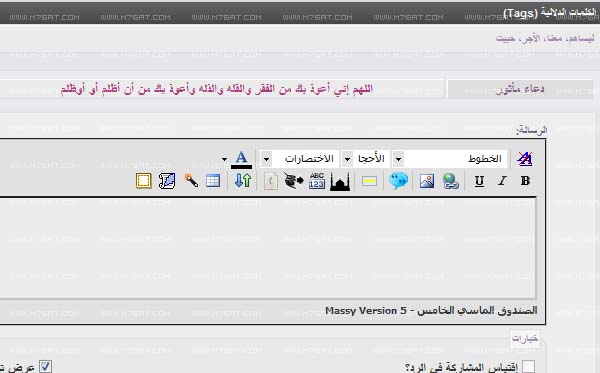600x373 pixels.
Task: Click the black mosque icon in toolbar
Action: pos(340,181)
